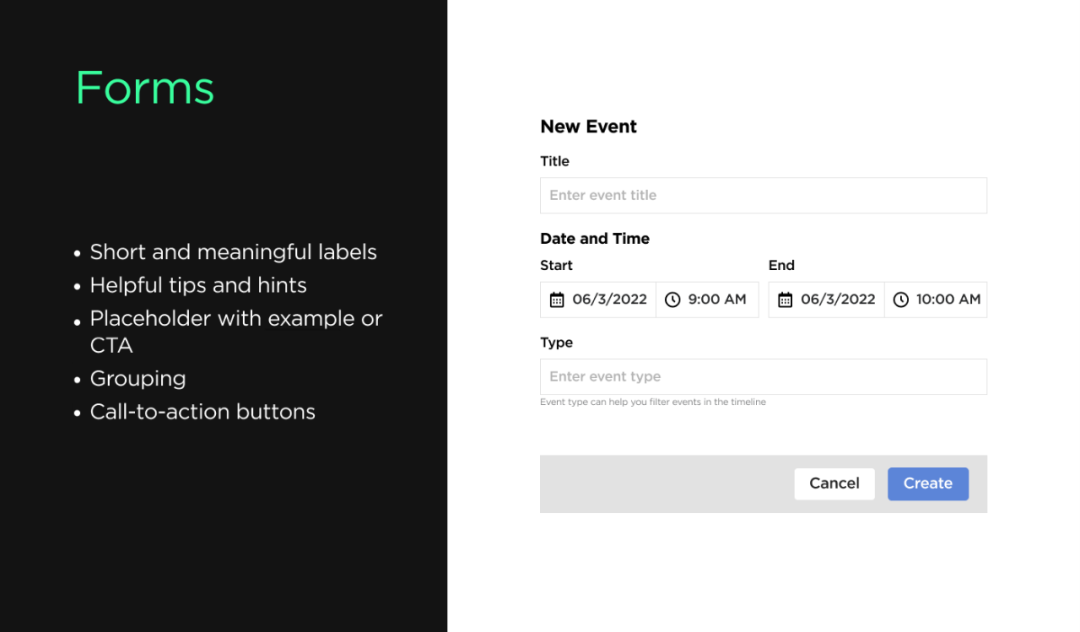
Task: Open the Start time picker showing 9:00 AM
Action: point(717,300)
